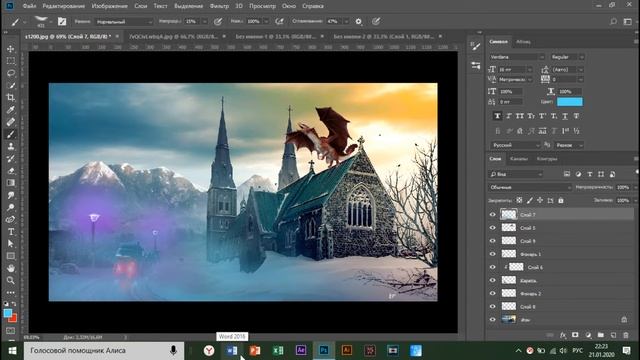This screenshot has width=640, height=360.
Task: Open the layer blend mode Обычные dropdown
Action: point(530,187)
